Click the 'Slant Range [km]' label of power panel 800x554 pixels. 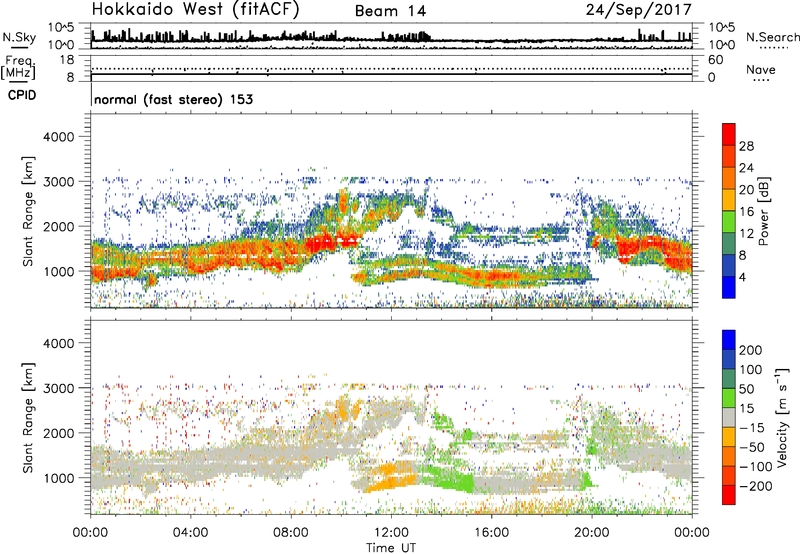pos(28,211)
